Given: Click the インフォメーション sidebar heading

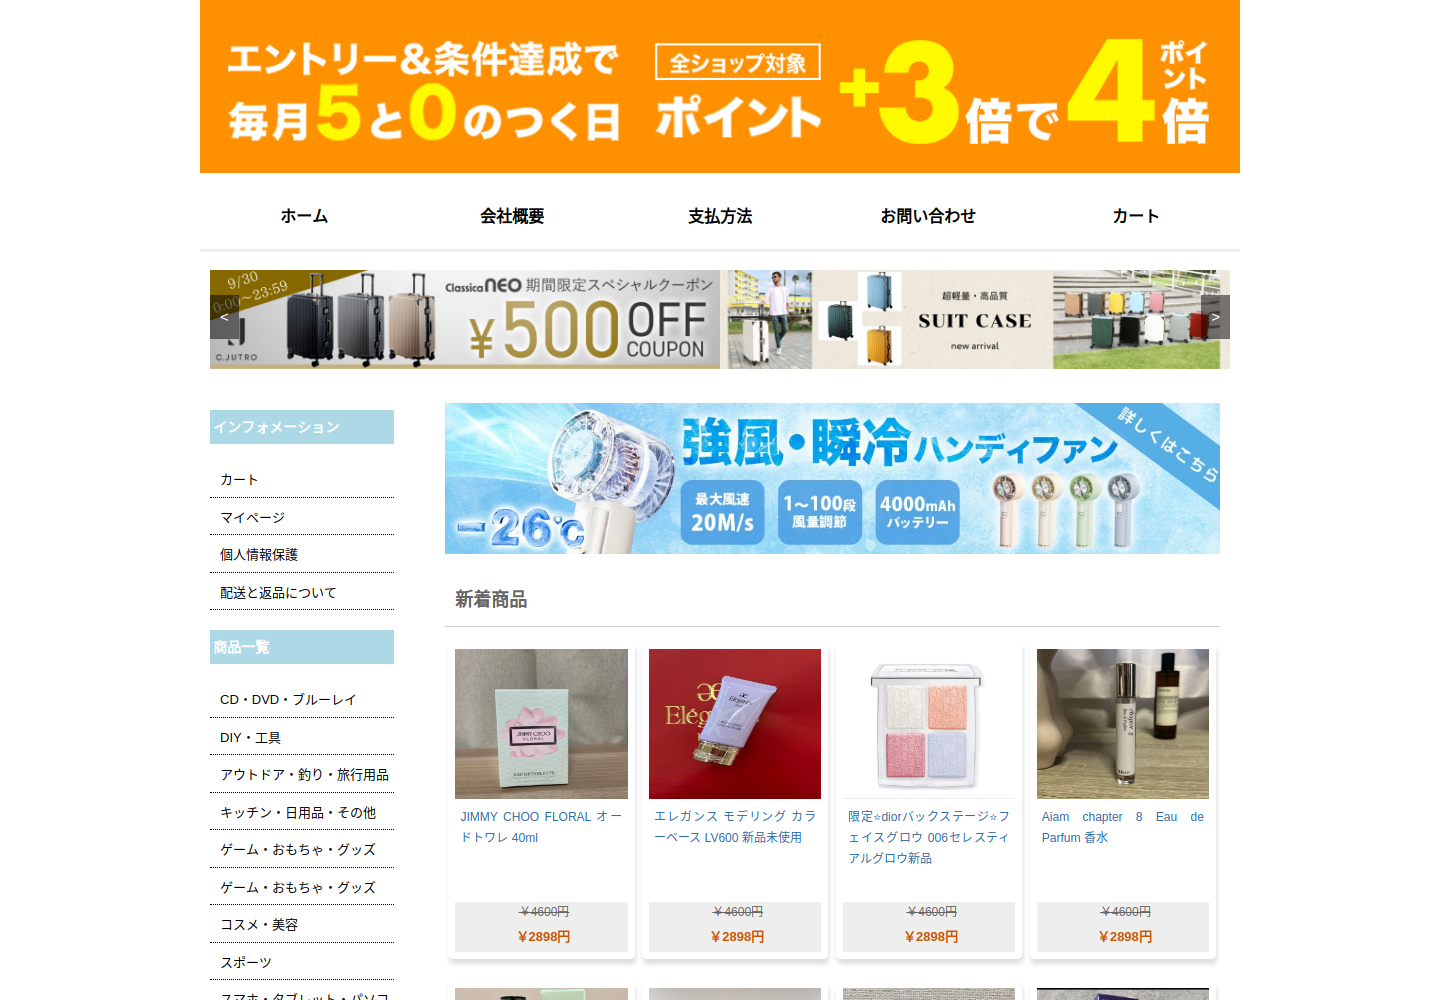Looking at the screenshot, I should (302, 427).
